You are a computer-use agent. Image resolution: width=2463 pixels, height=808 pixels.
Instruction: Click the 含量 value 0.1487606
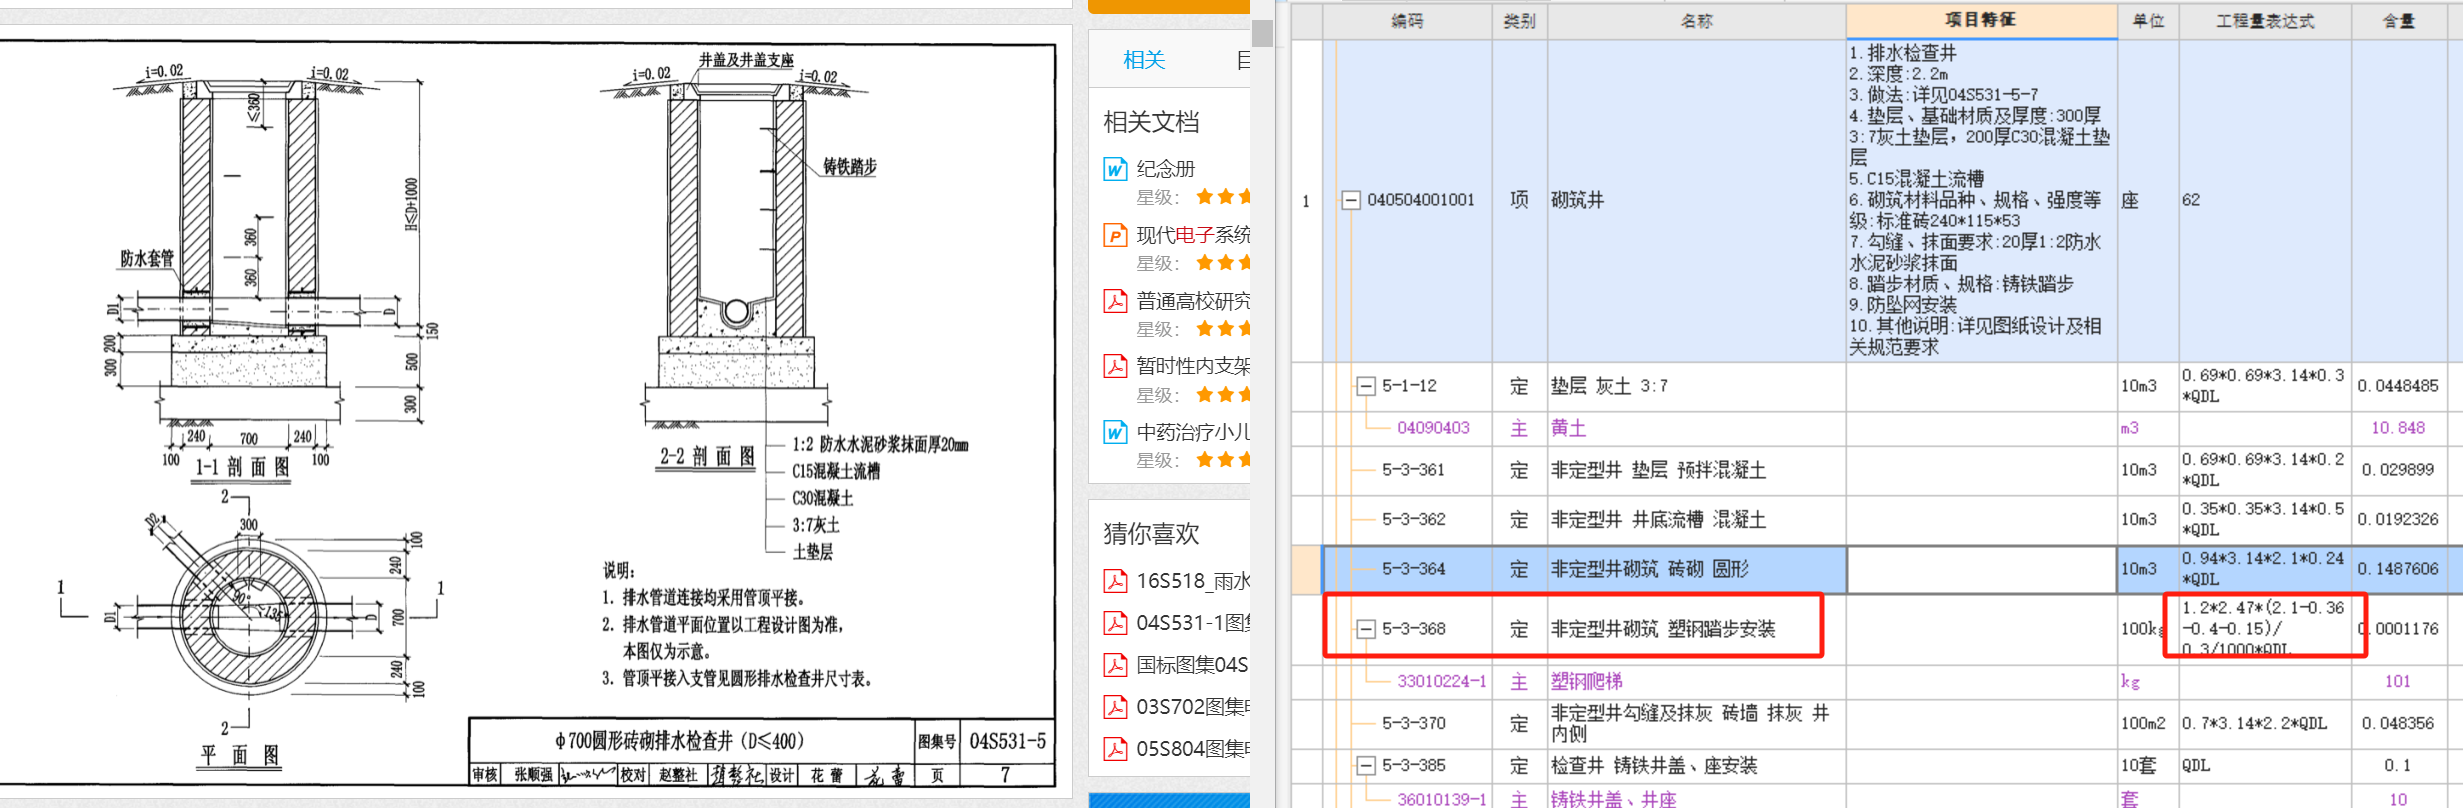pyautogui.click(x=2397, y=569)
